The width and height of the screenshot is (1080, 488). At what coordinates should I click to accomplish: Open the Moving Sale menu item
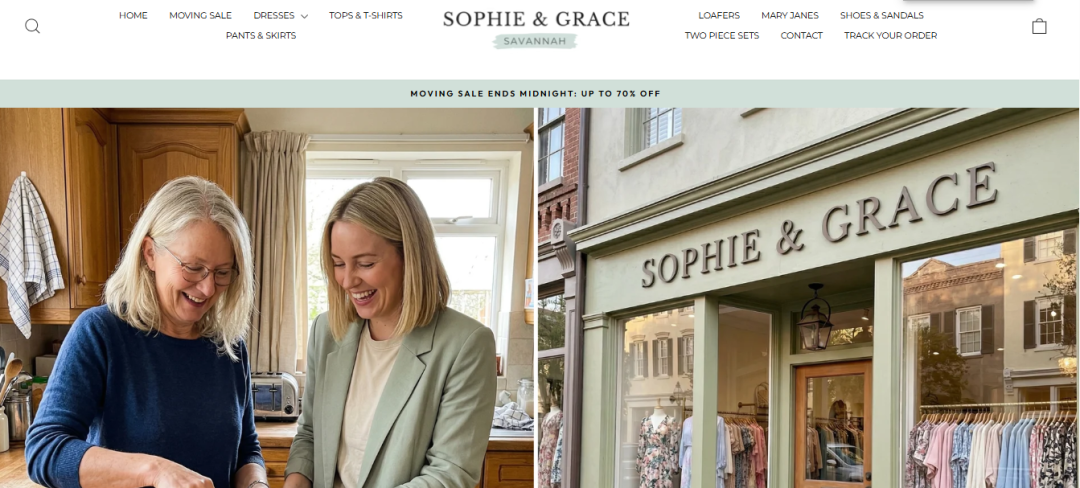(200, 15)
